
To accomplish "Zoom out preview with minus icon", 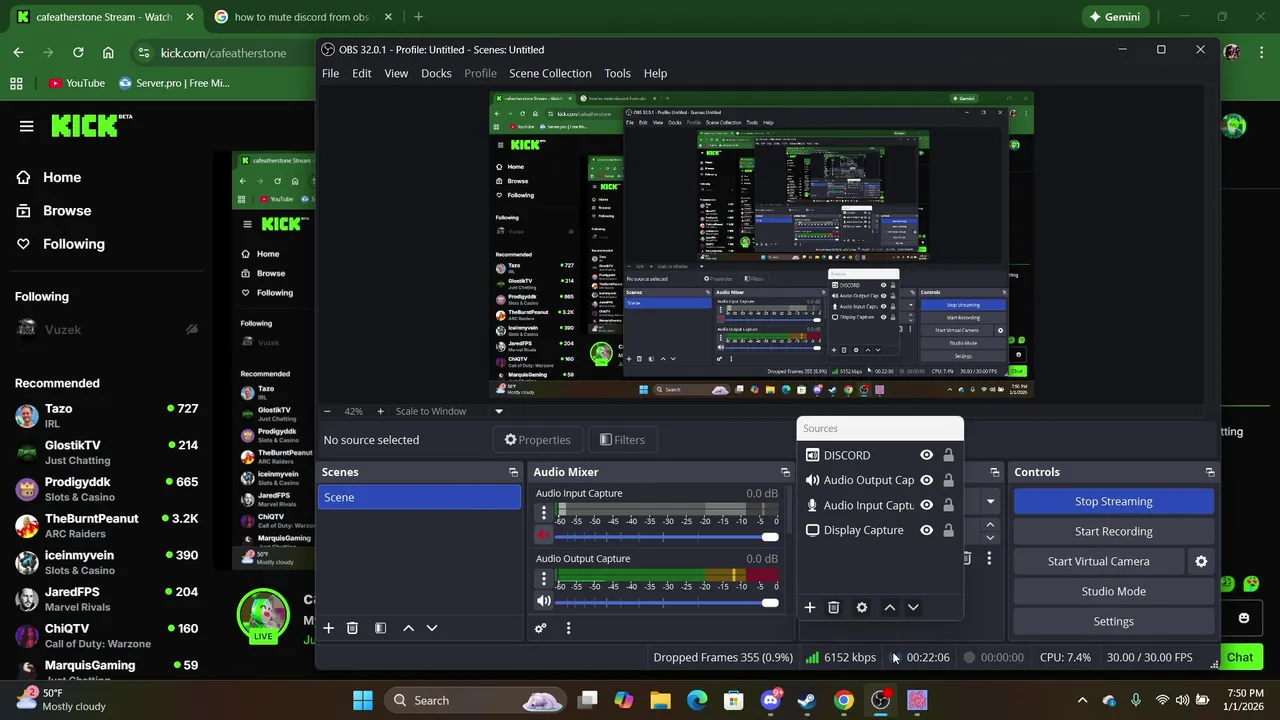I will [x=327, y=411].
